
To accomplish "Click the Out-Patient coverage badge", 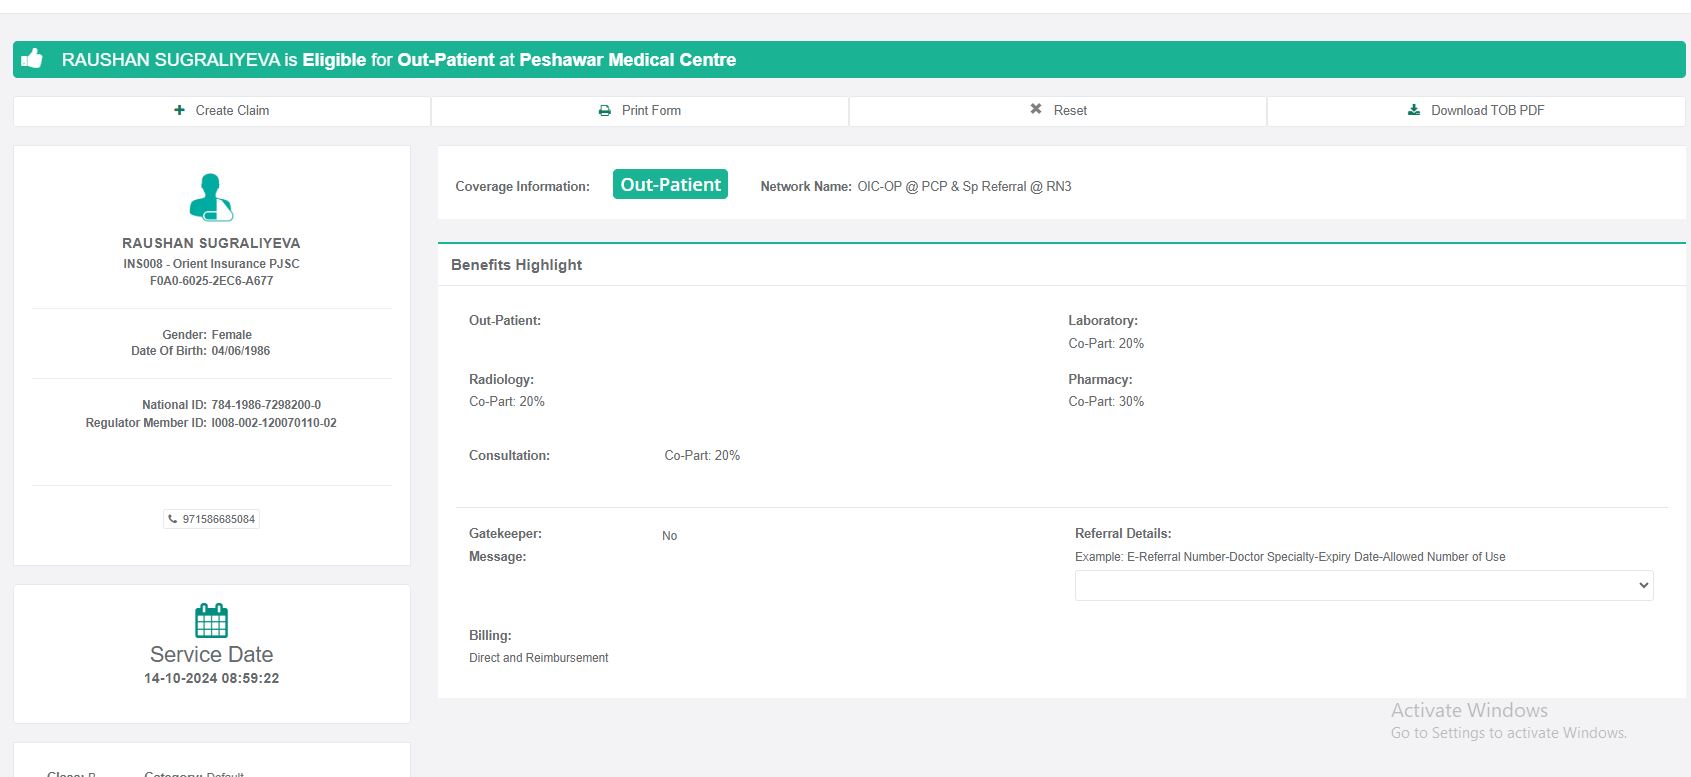I will [670, 185].
